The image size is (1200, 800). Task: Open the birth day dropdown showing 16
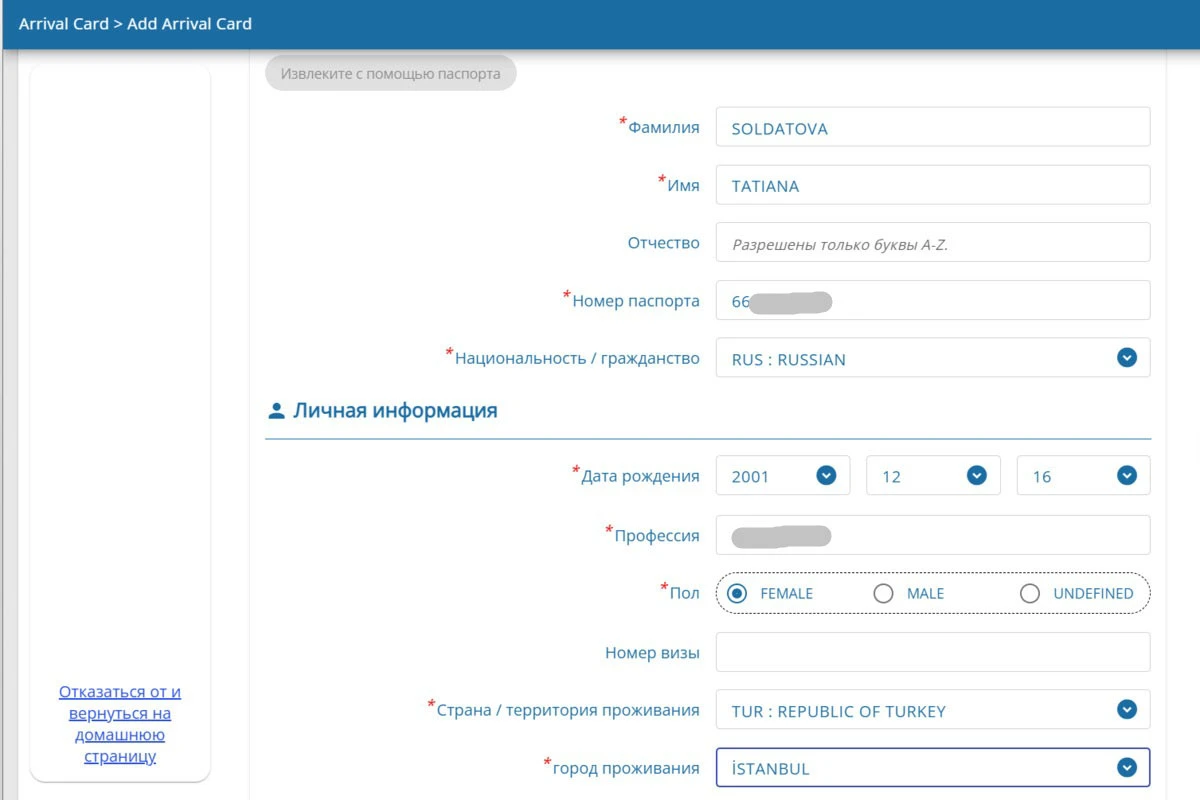(1084, 476)
